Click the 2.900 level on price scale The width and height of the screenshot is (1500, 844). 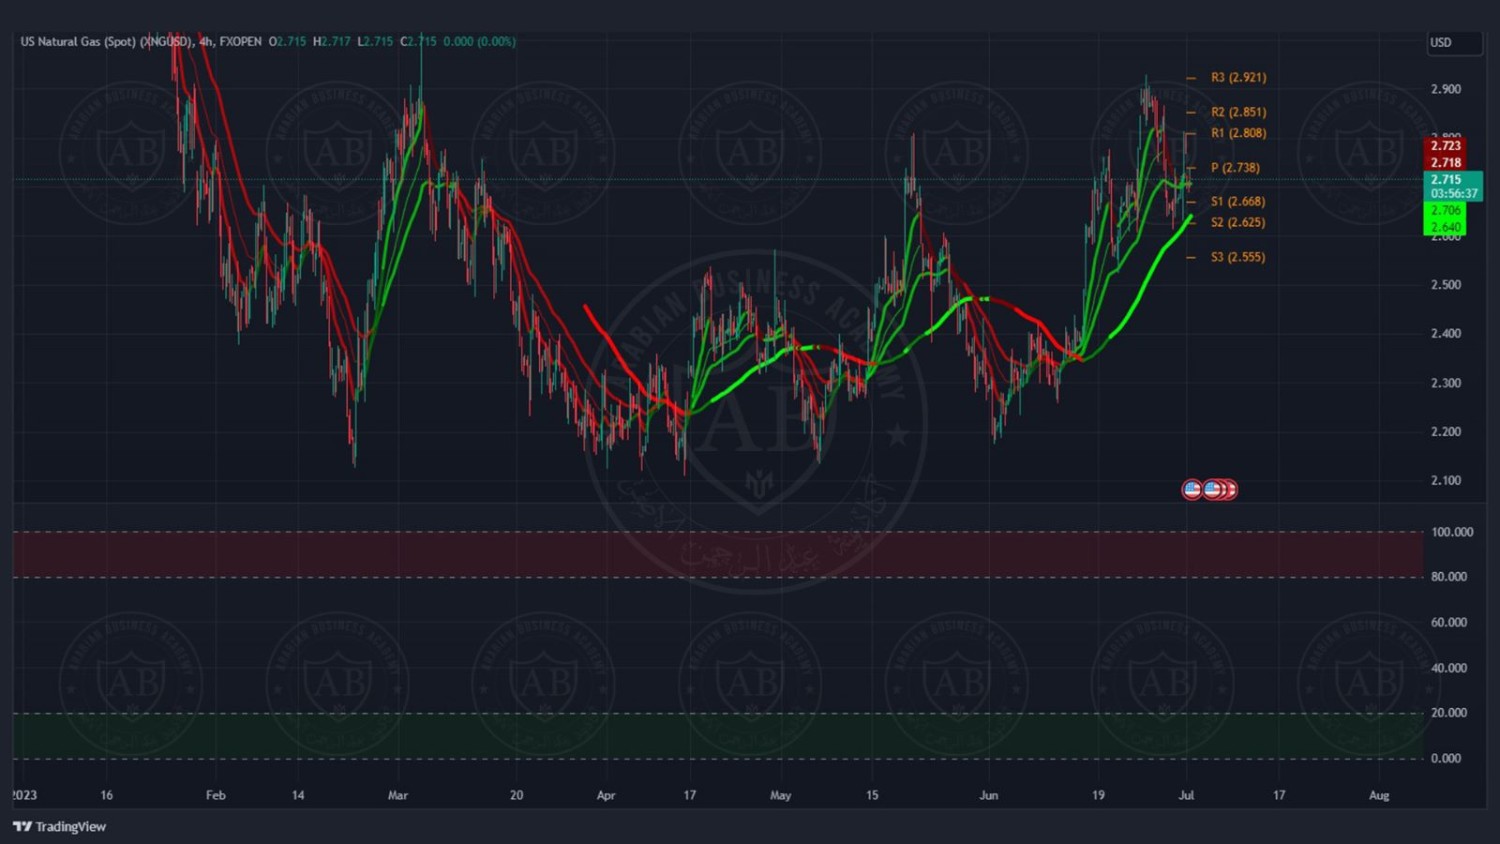pyautogui.click(x=1445, y=89)
